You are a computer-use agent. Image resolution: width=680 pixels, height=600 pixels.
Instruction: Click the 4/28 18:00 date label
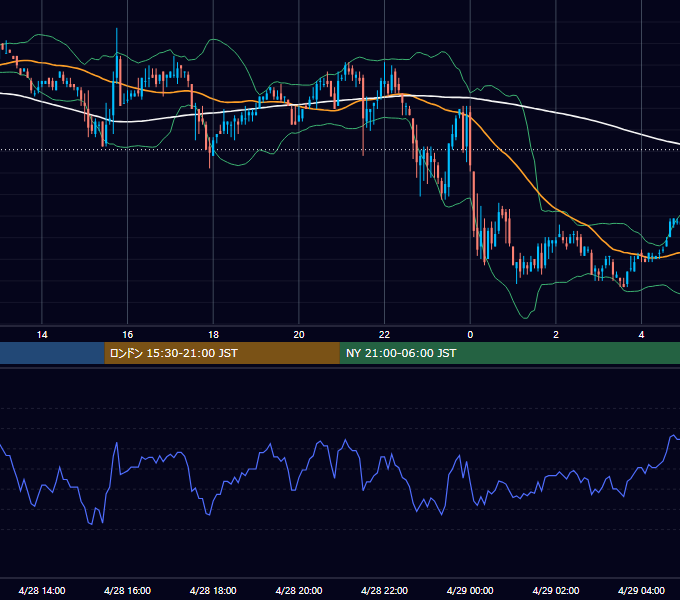point(213,590)
